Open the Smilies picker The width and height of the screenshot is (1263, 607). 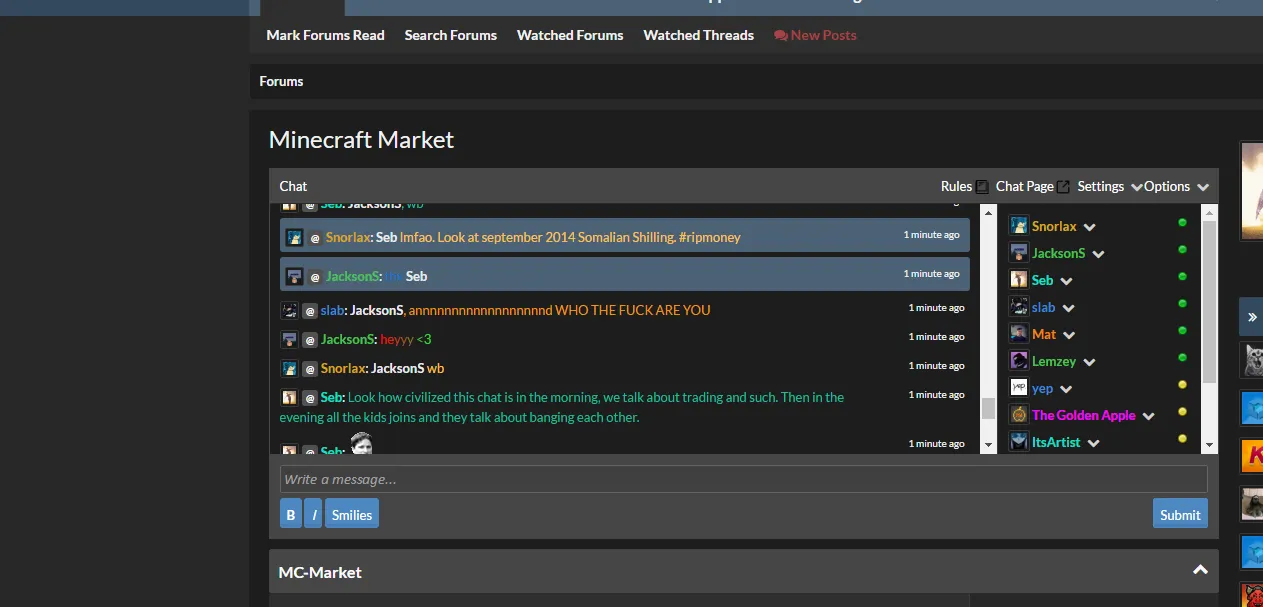point(352,514)
